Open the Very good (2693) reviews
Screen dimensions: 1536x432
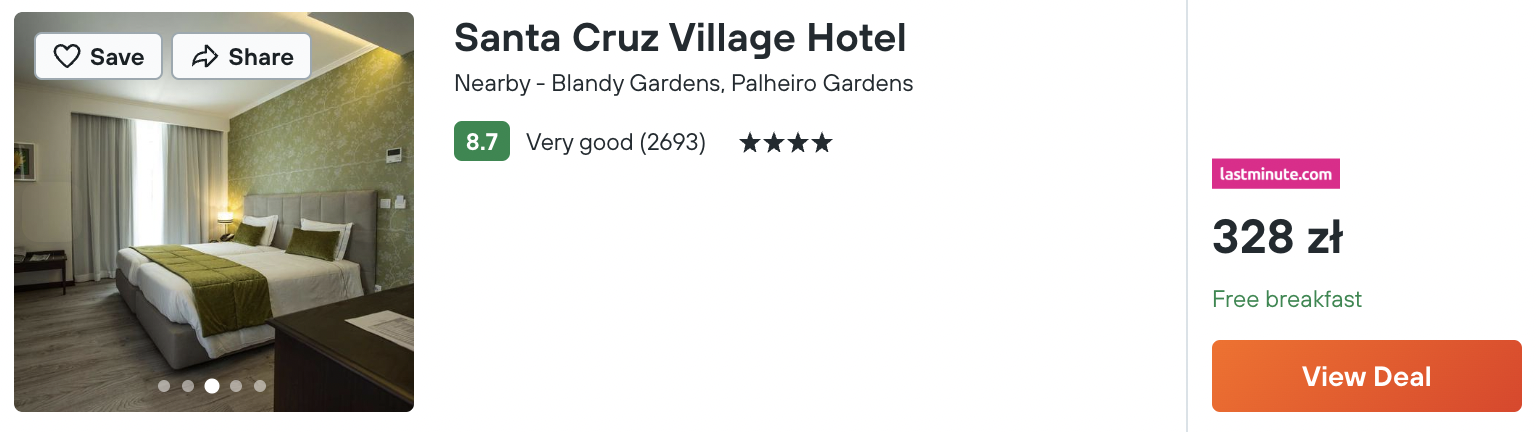(616, 143)
